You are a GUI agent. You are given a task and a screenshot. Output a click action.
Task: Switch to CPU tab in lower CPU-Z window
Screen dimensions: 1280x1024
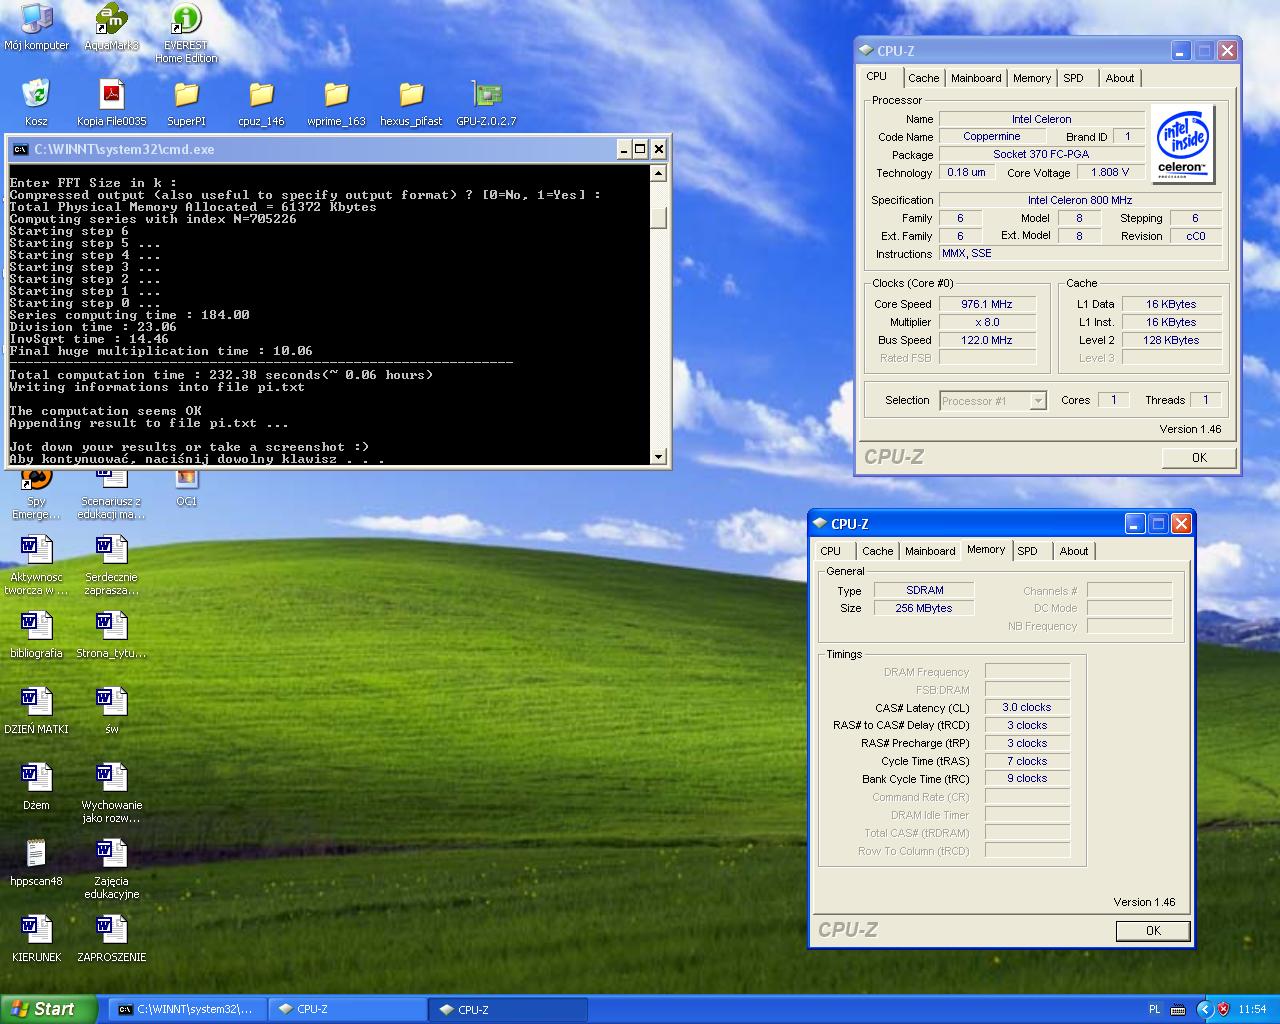coord(831,551)
